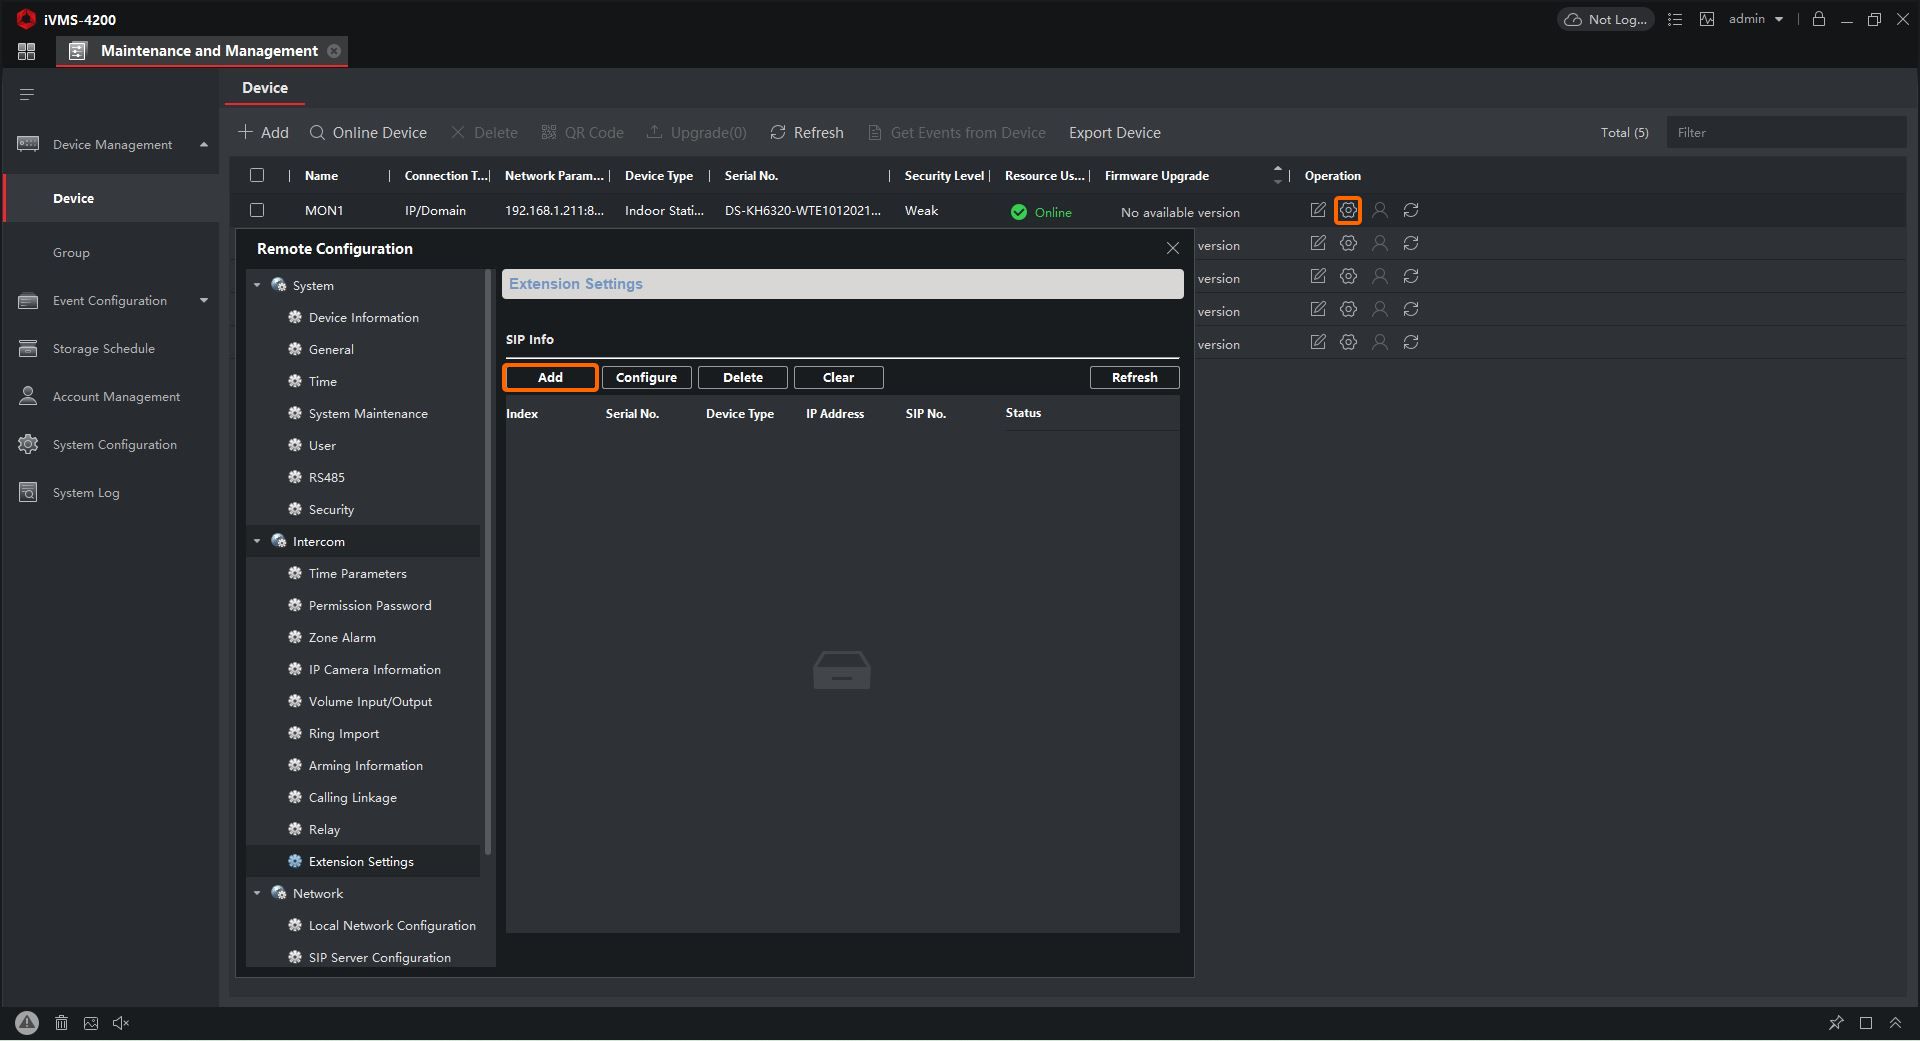
Task: Select SIP Server Configuration in the tree
Action: [x=379, y=958]
